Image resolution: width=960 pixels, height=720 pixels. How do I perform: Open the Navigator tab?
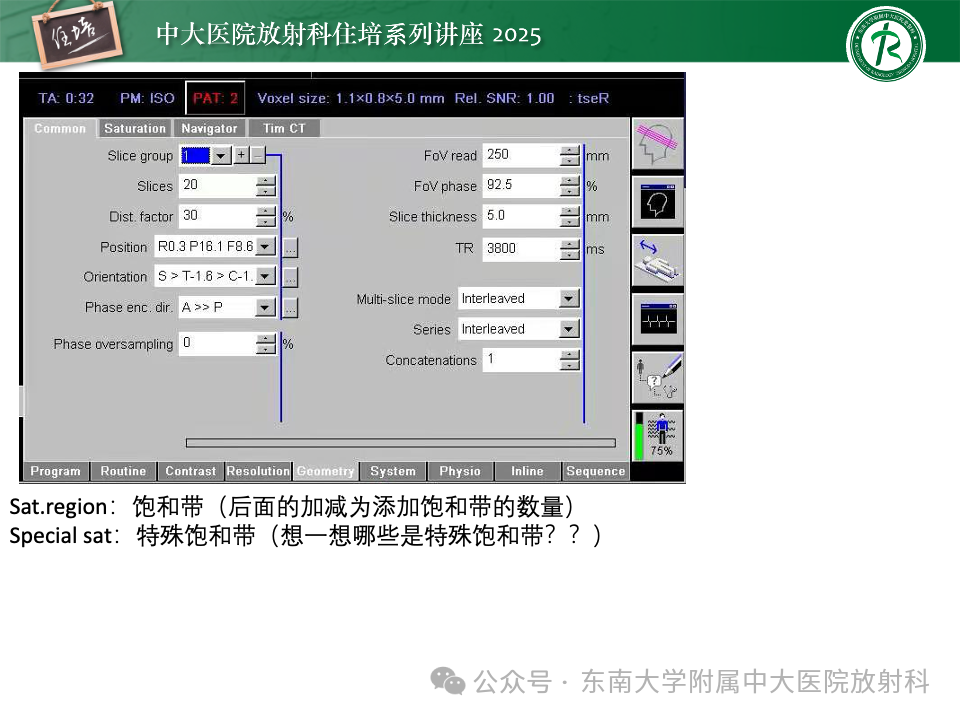(x=209, y=129)
